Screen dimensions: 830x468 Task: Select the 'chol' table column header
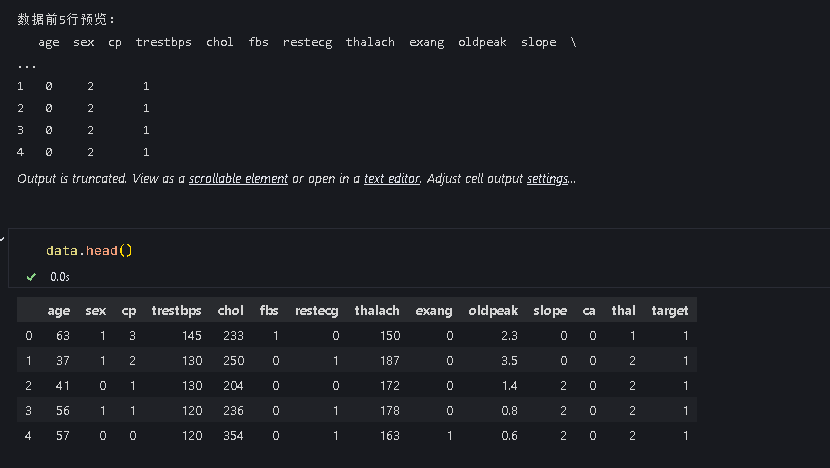(x=231, y=310)
